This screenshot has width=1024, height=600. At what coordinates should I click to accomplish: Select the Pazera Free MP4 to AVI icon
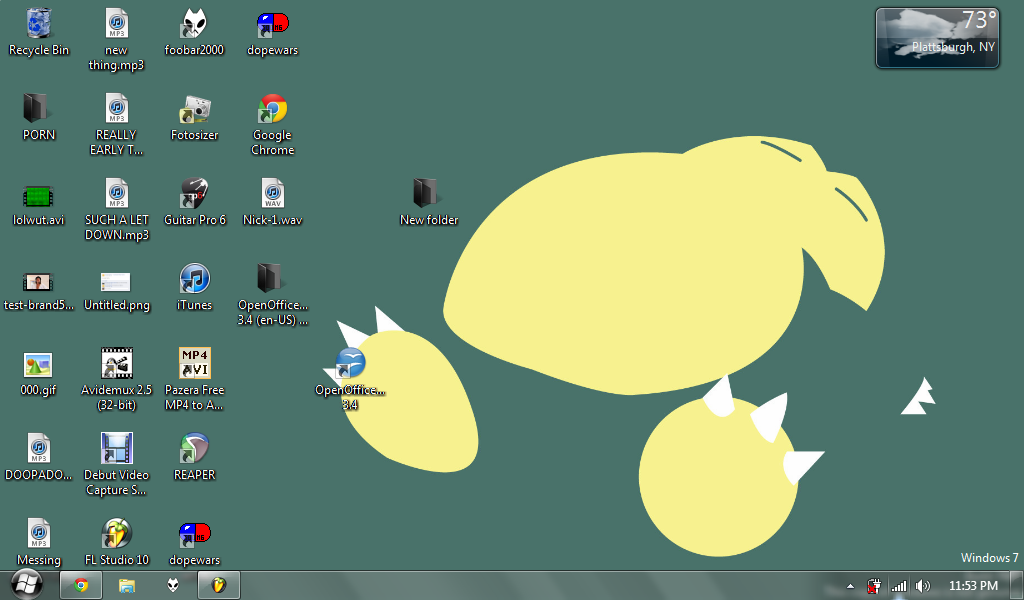click(194, 364)
